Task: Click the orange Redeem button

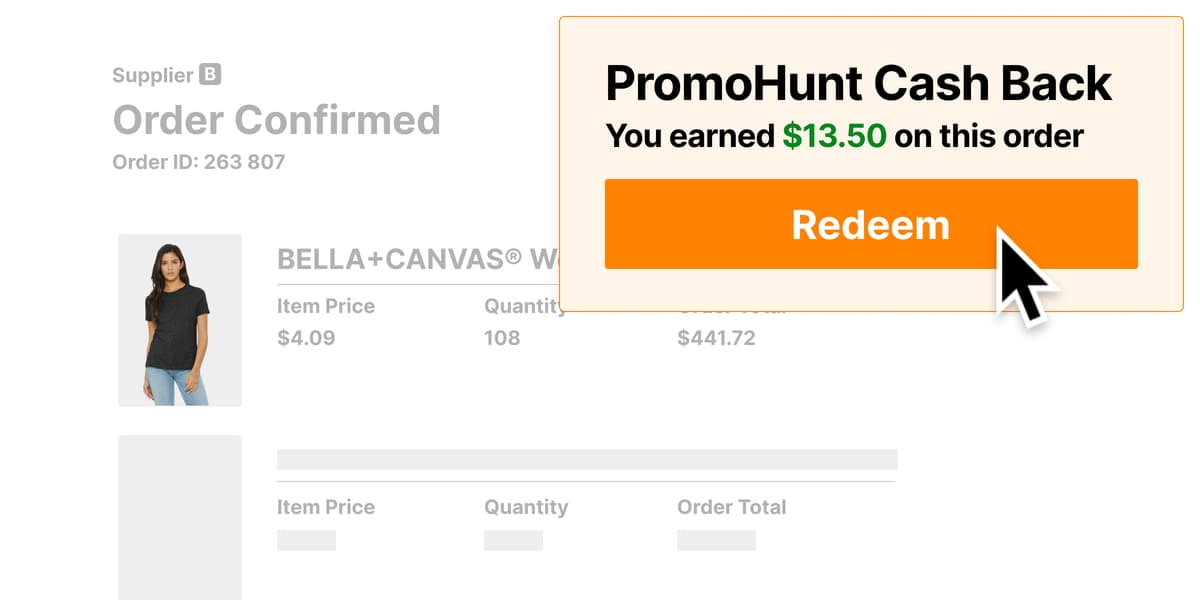Action: point(871,224)
